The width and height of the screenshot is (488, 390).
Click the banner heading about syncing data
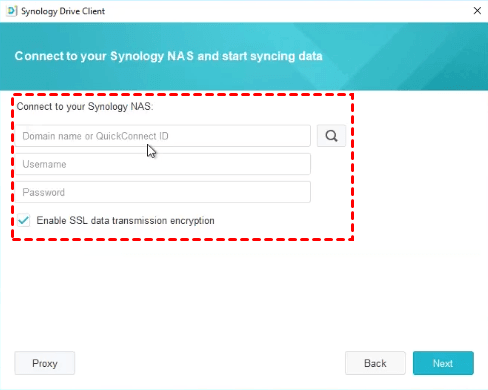168,56
